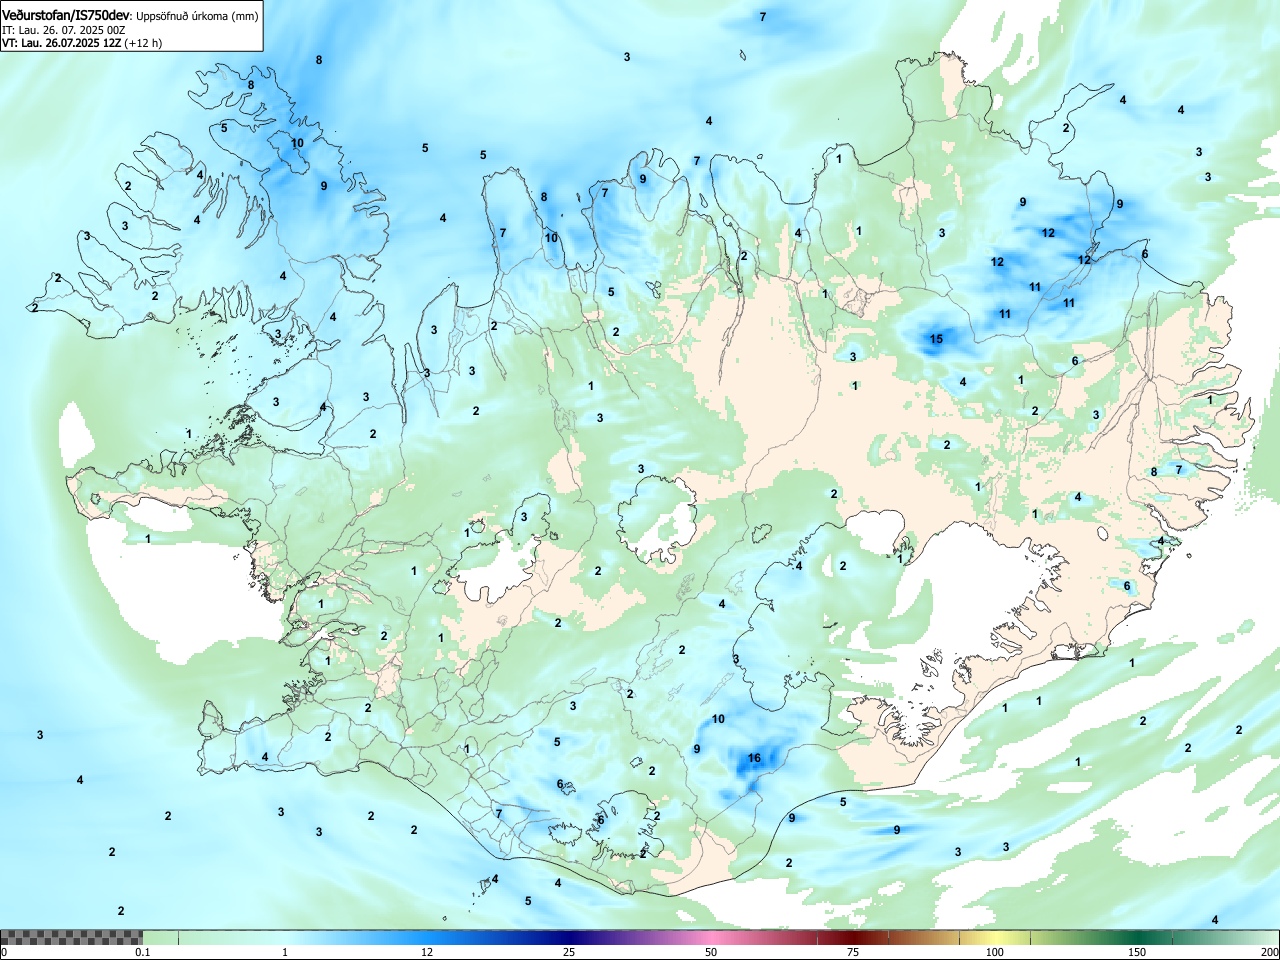Click the 'VT: Lau. 26.07.2025 12Z' valid time

(x=61, y=43)
